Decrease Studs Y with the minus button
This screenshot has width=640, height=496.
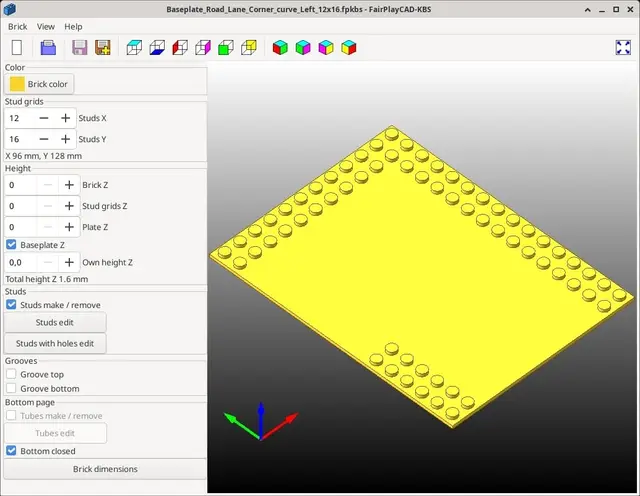tap(44, 139)
